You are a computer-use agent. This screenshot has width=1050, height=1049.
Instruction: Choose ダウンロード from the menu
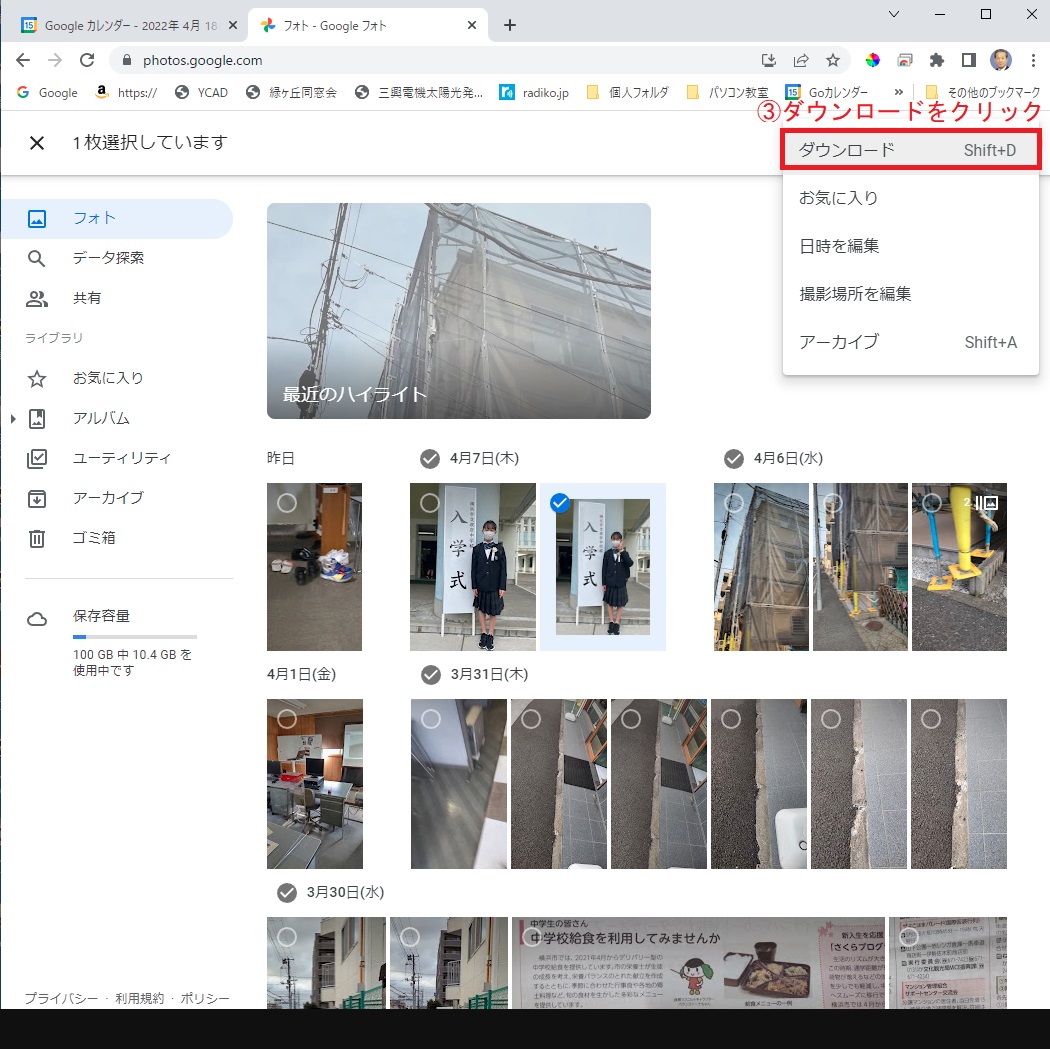pos(910,150)
